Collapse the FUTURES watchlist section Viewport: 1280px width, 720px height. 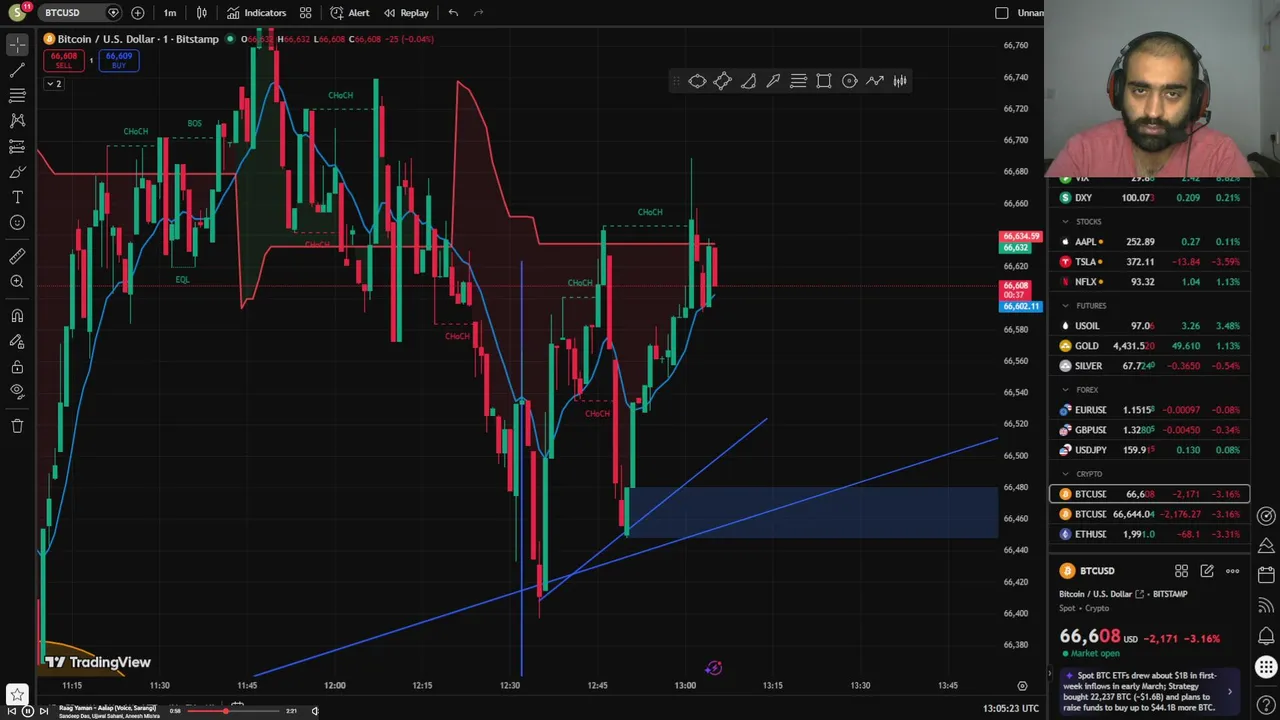pyautogui.click(x=1066, y=306)
